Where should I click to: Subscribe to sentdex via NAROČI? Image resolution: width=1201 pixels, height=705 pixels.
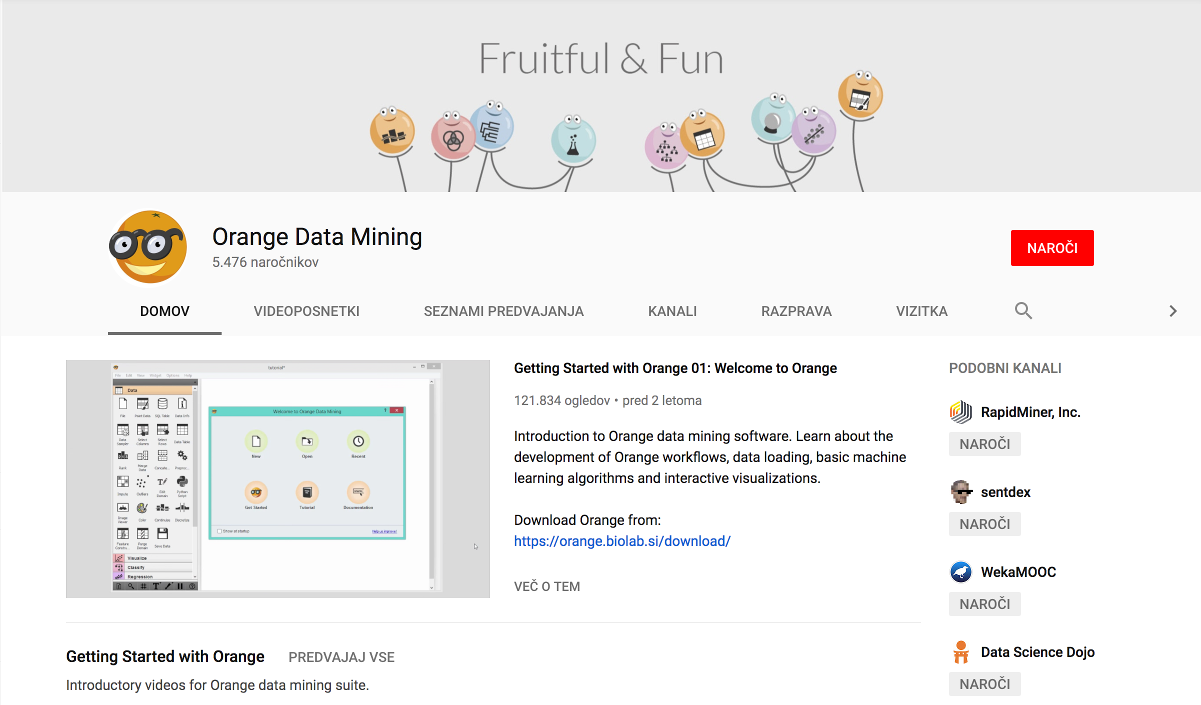click(985, 524)
